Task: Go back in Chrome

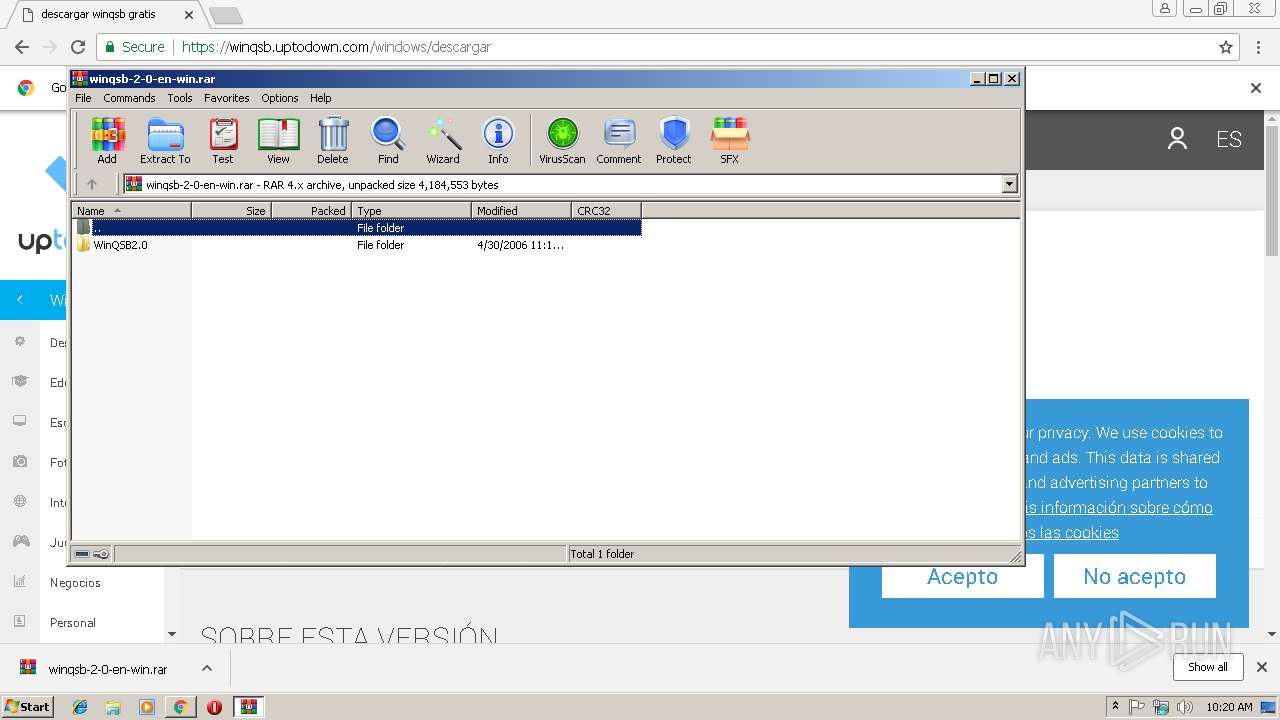Action: (x=22, y=47)
